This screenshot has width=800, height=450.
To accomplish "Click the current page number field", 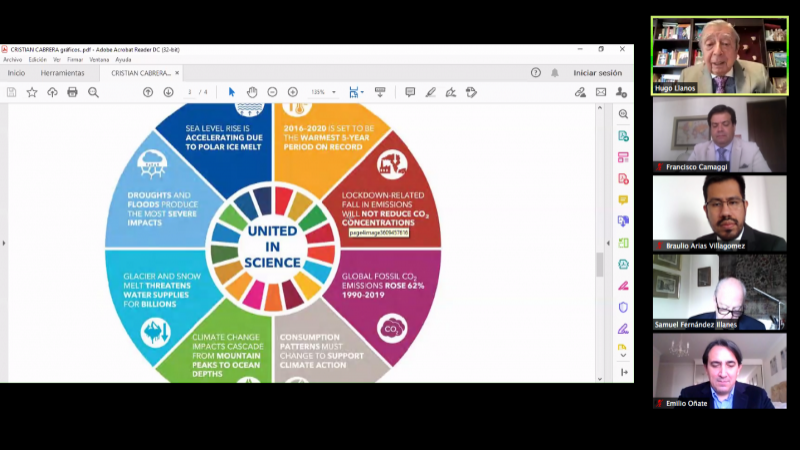I will [189, 92].
